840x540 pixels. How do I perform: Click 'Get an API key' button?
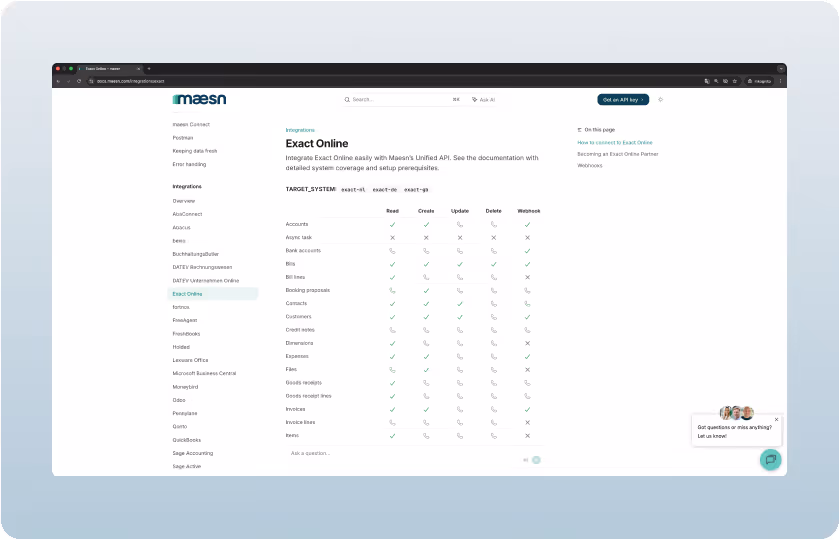click(x=623, y=100)
